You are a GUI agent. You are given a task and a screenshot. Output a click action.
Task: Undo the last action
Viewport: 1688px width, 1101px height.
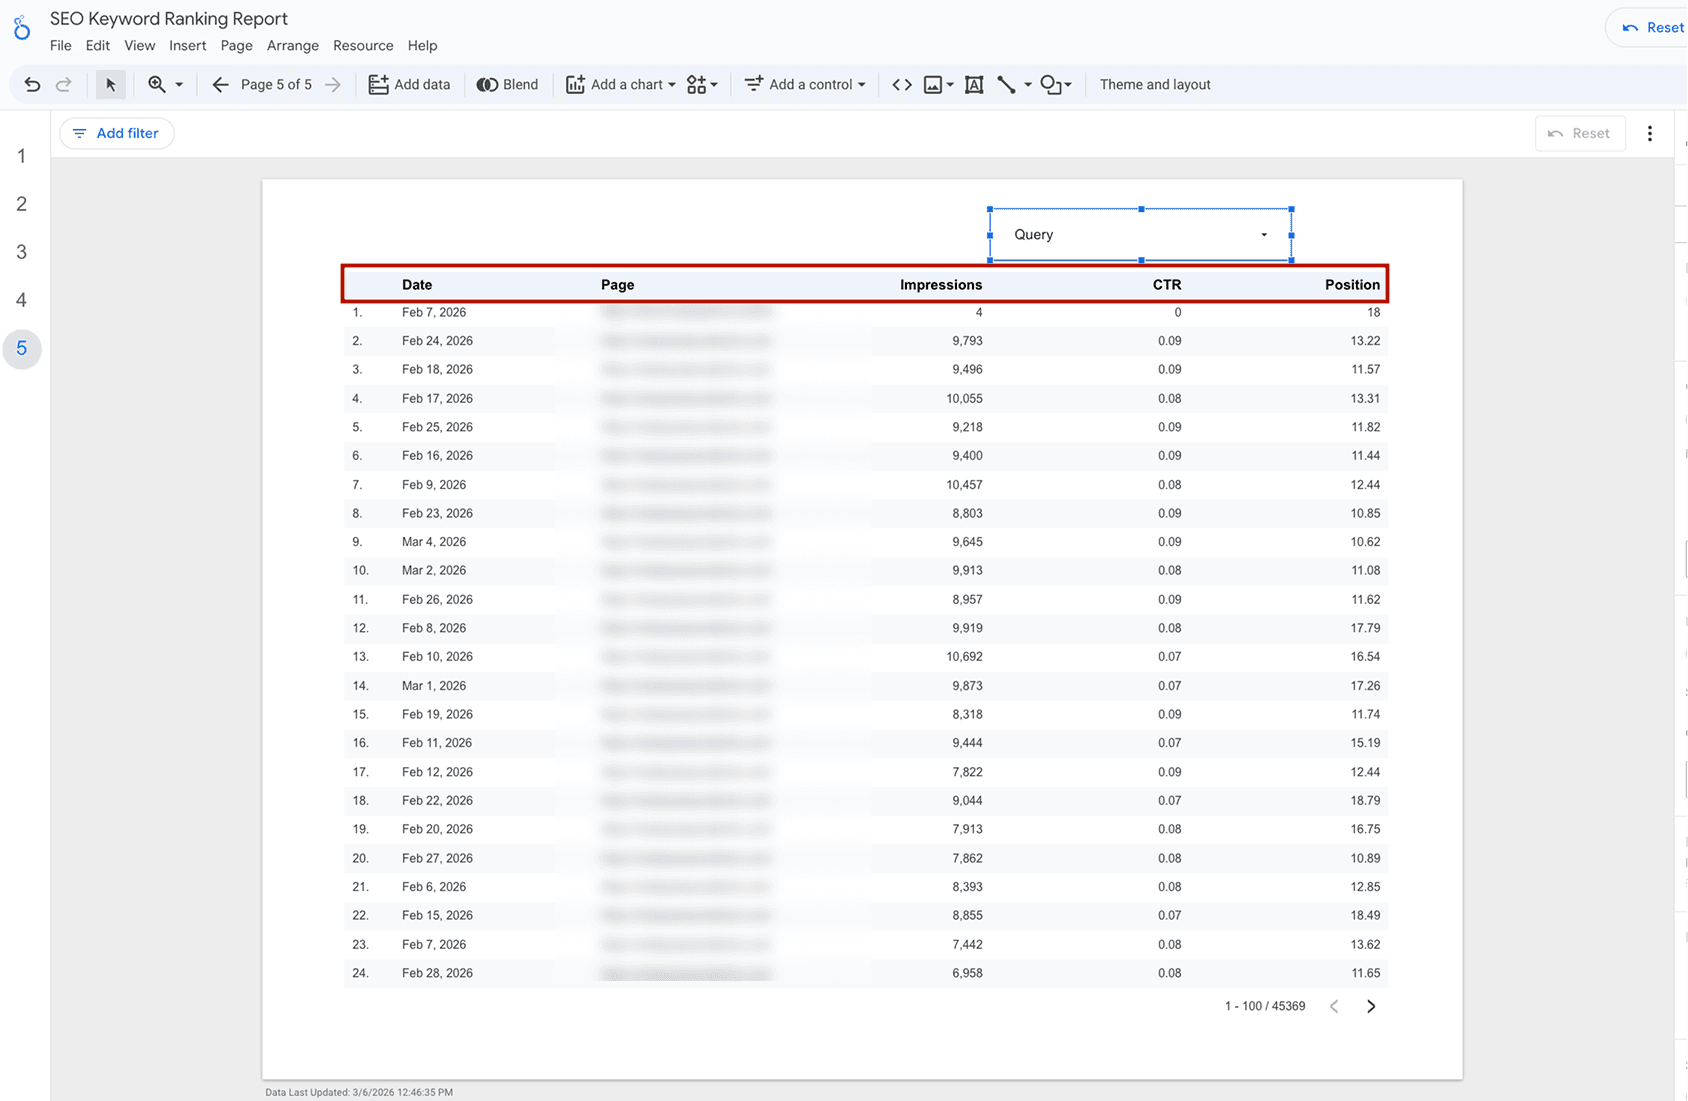30,84
